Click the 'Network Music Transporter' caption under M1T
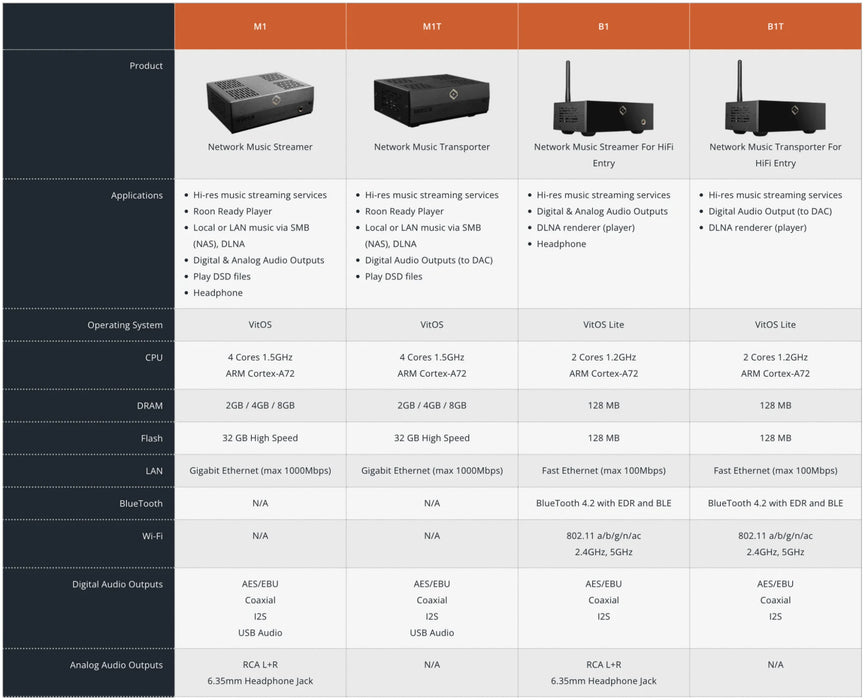 point(432,147)
